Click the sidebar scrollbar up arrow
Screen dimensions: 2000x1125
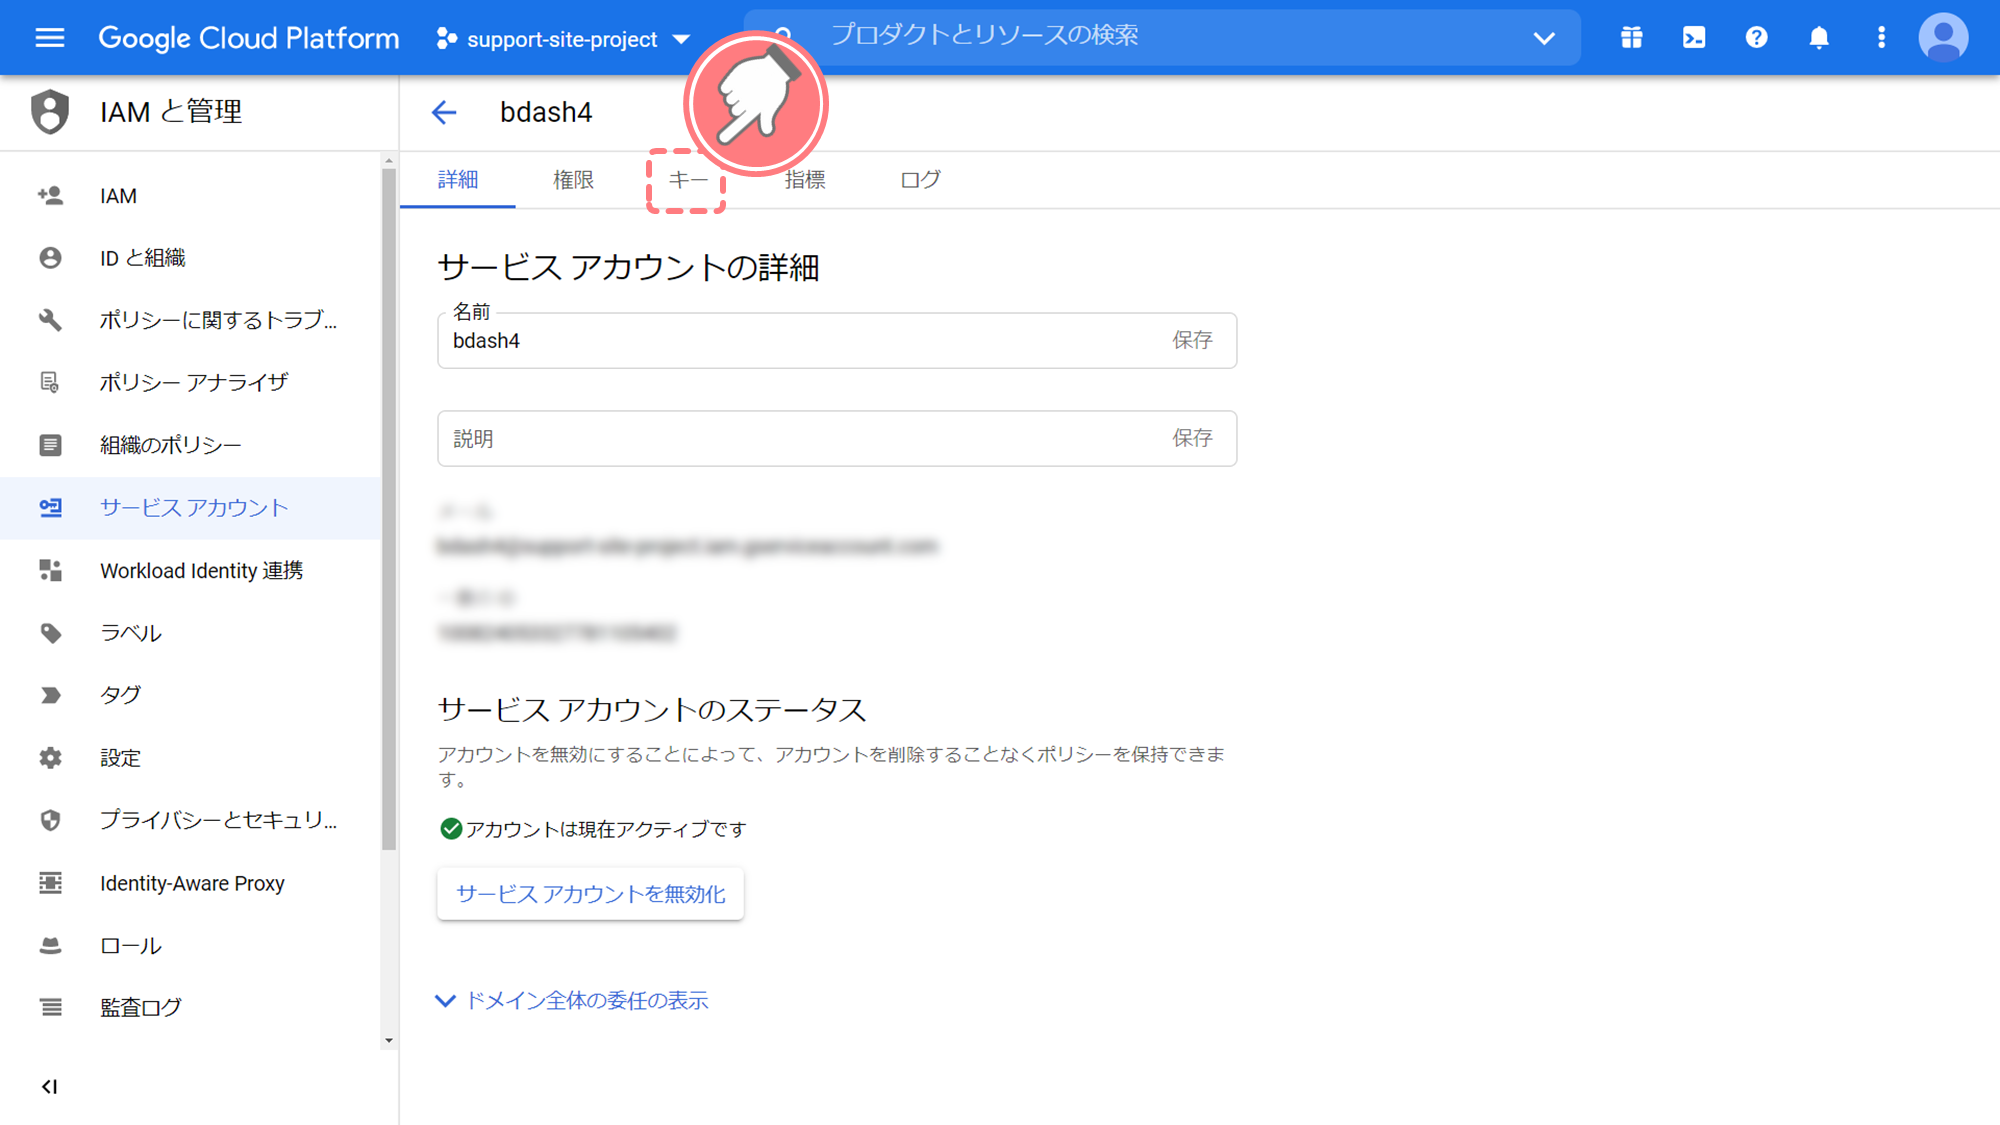click(389, 161)
